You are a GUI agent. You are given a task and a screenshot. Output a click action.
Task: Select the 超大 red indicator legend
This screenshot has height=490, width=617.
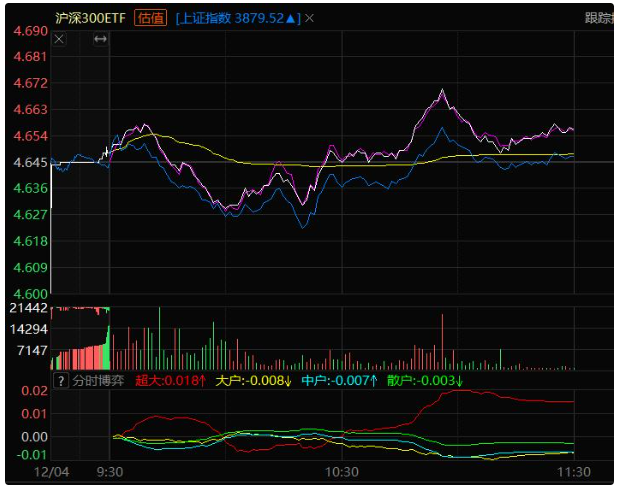tap(170, 381)
